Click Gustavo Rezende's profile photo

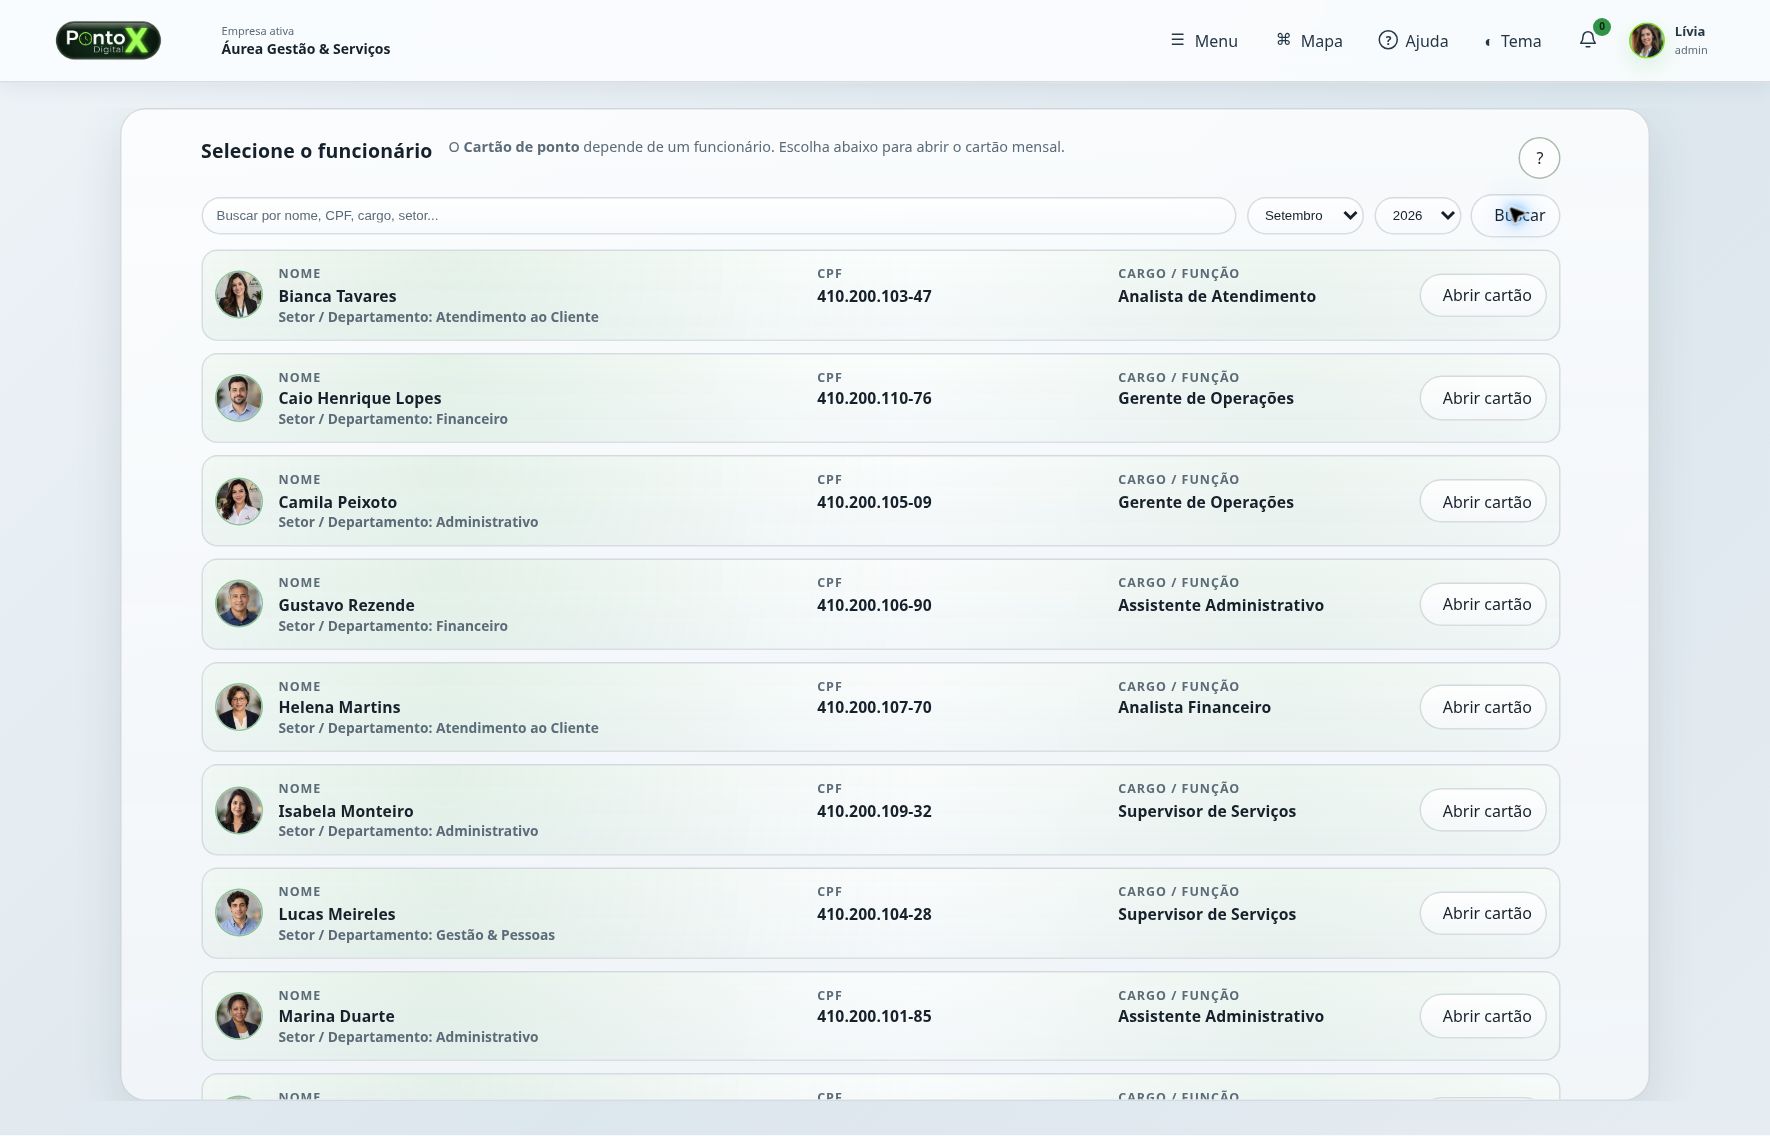(239, 604)
